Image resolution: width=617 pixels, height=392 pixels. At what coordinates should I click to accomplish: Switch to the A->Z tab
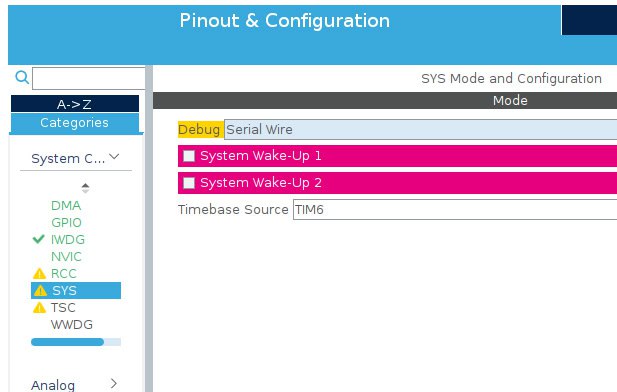coord(75,104)
